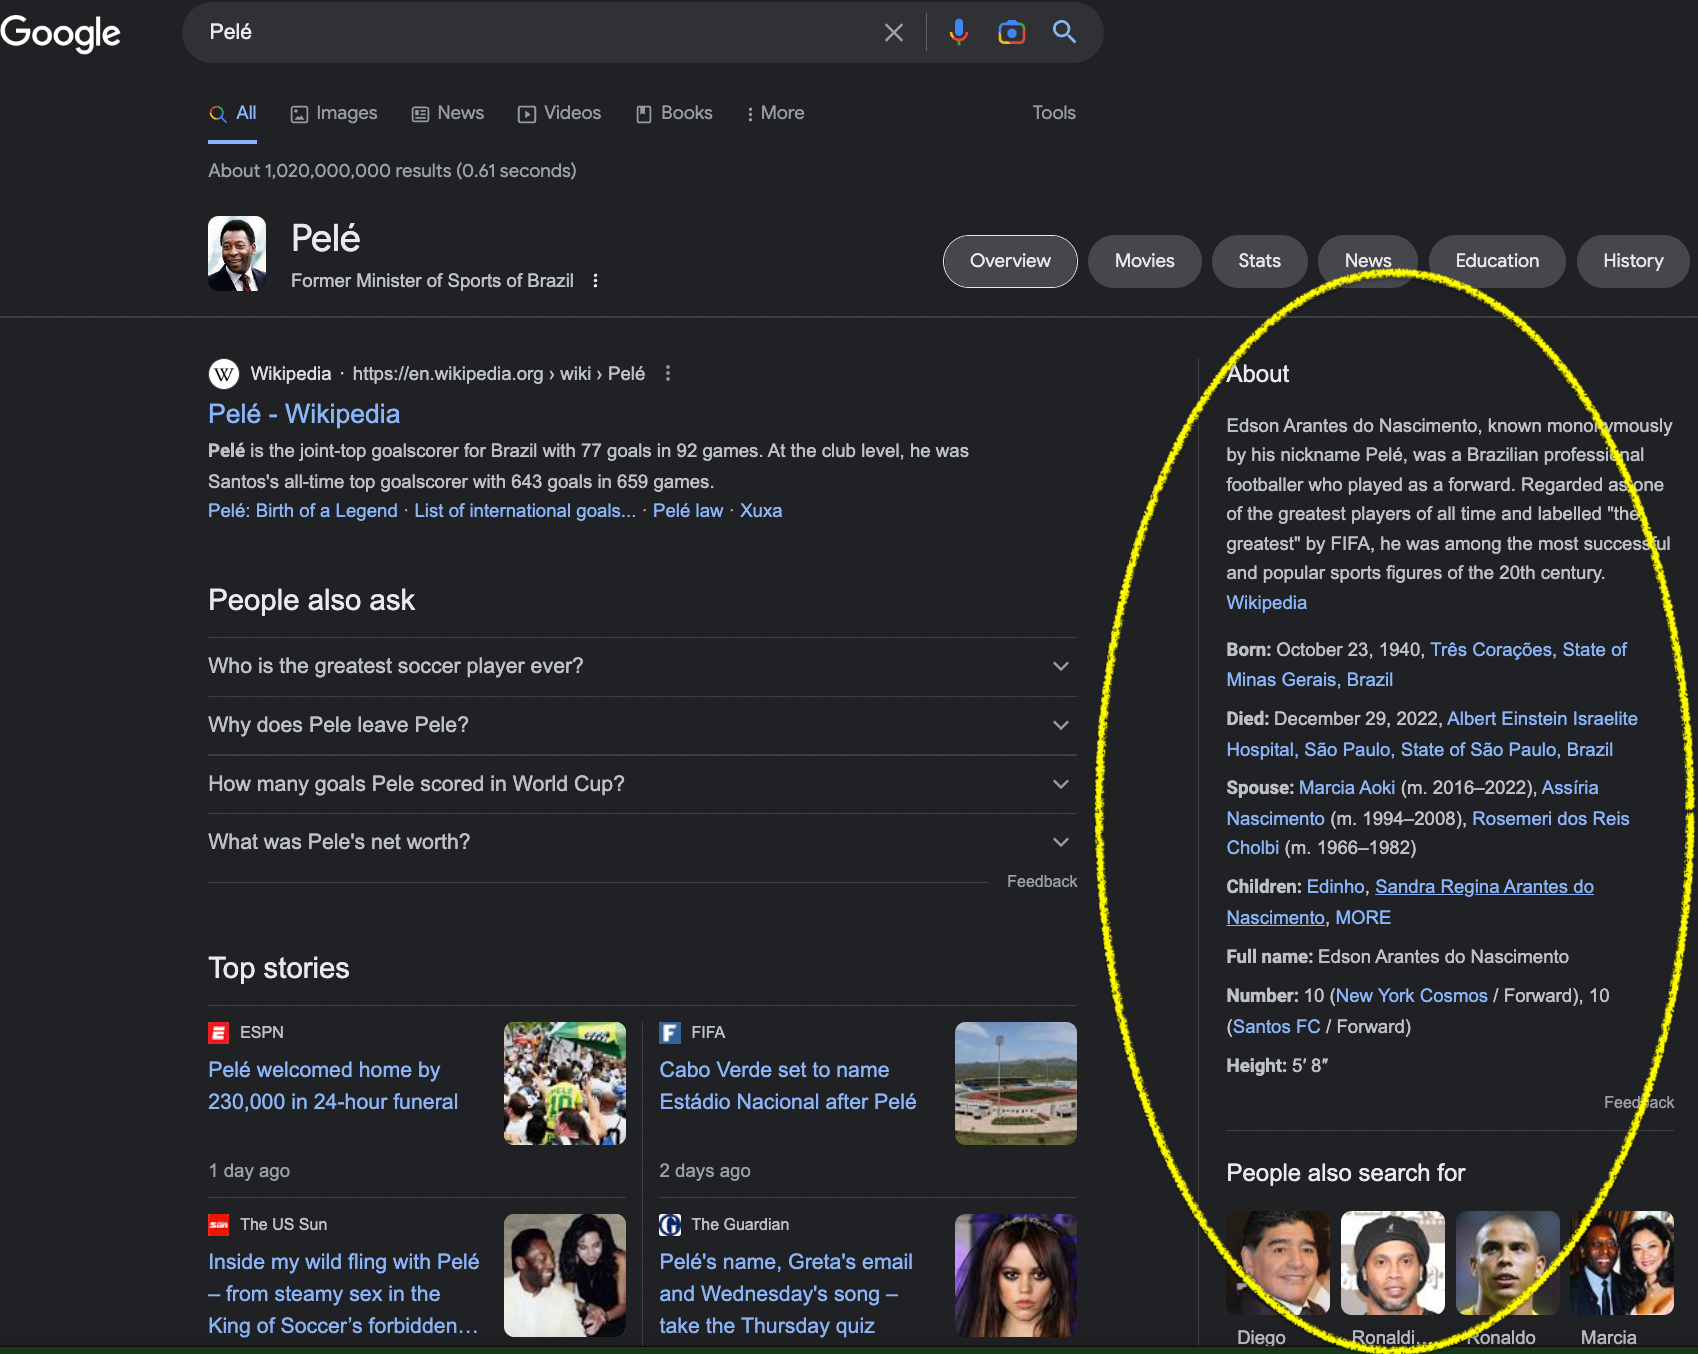Open three-dot menu next to Wikipedia URL
Screen dimensions: 1698x1354
pos(668,373)
